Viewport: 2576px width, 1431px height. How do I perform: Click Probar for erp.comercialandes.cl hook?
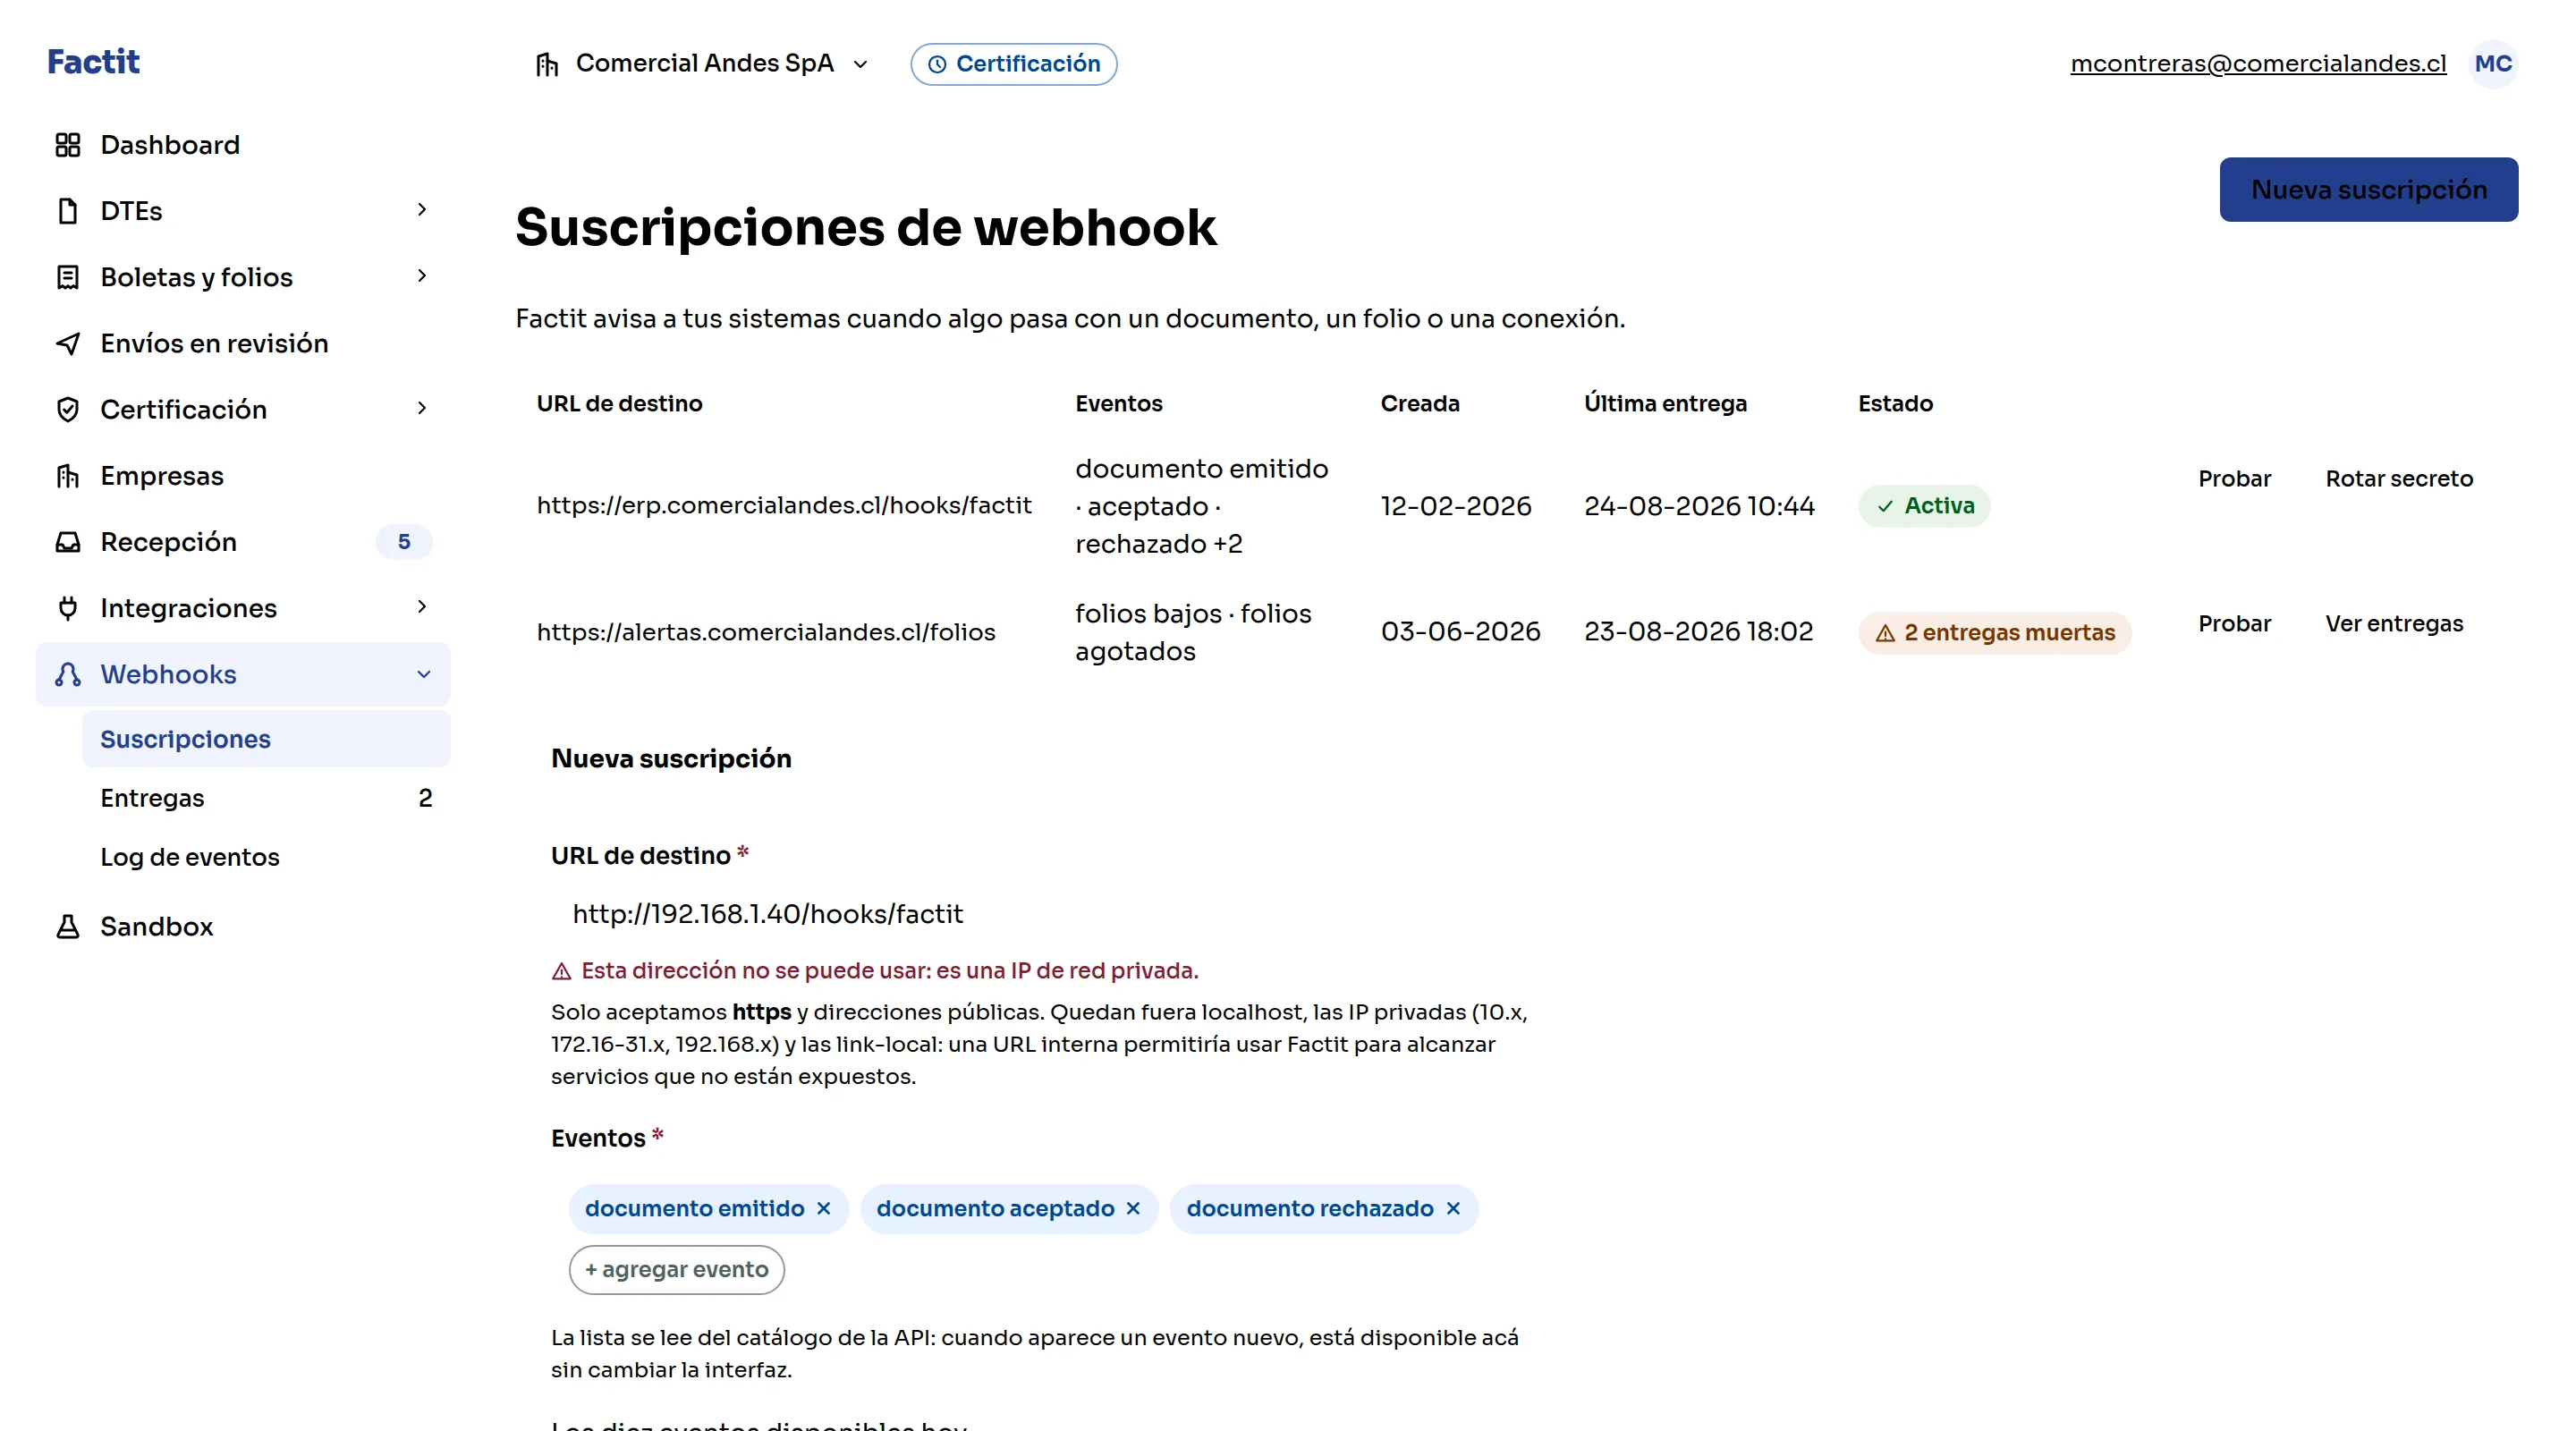(x=2234, y=479)
